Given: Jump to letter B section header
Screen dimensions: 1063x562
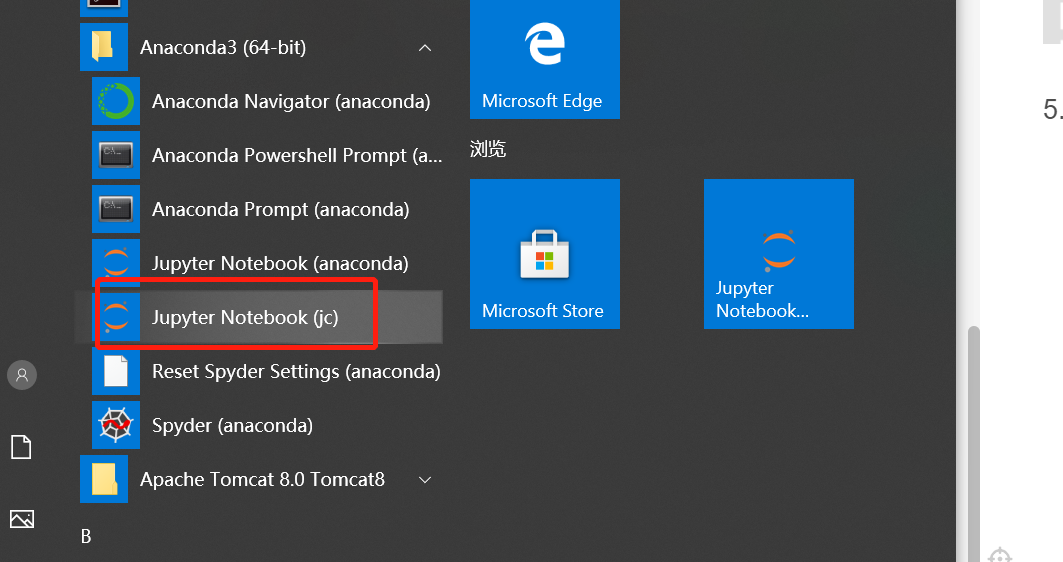Looking at the screenshot, I should (x=86, y=536).
